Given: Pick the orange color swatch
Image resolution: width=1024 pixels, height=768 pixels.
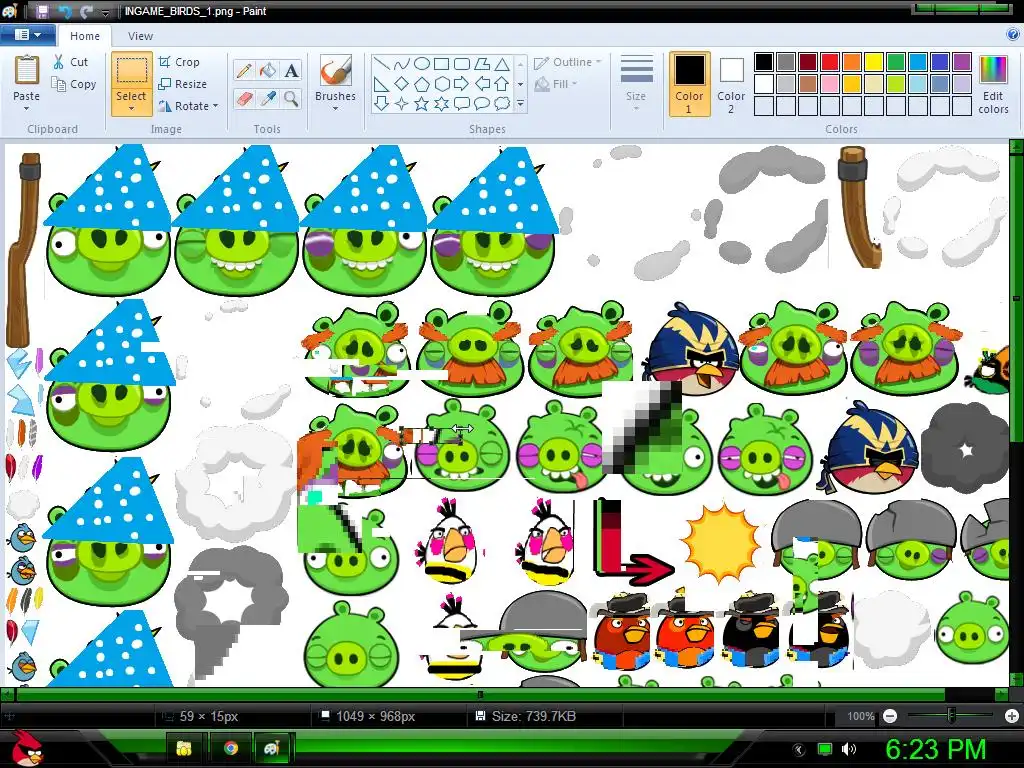Looking at the screenshot, I should 852,62.
